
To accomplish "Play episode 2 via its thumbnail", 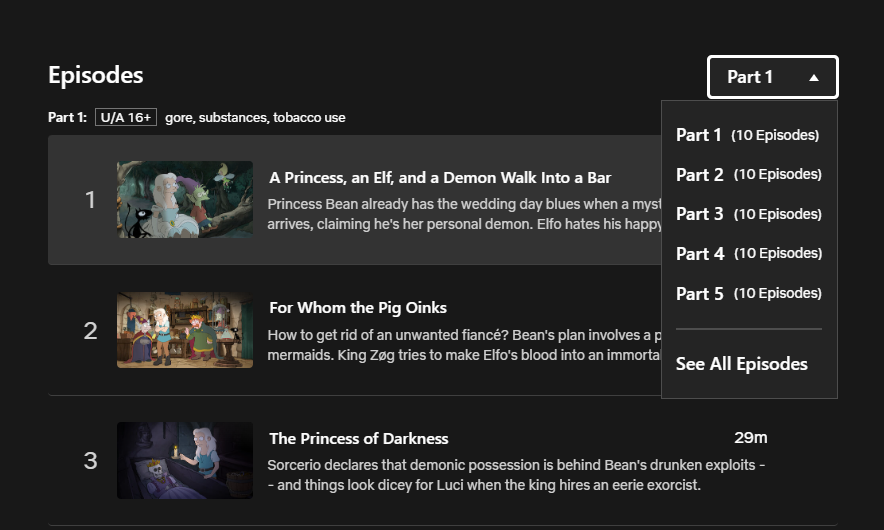I will [x=185, y=330].
